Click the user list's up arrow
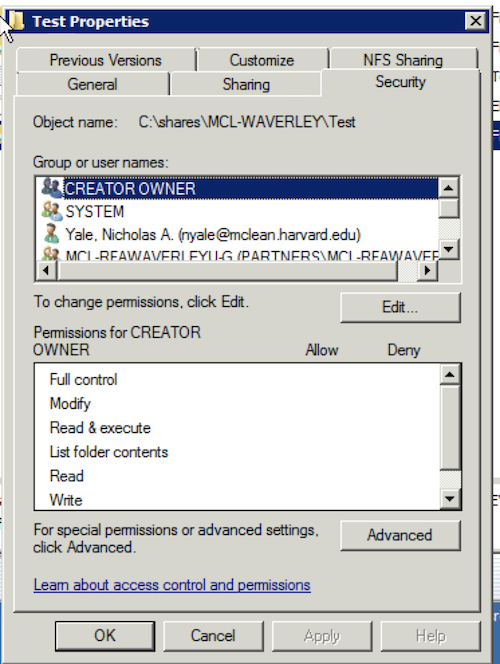 (448, 188)
